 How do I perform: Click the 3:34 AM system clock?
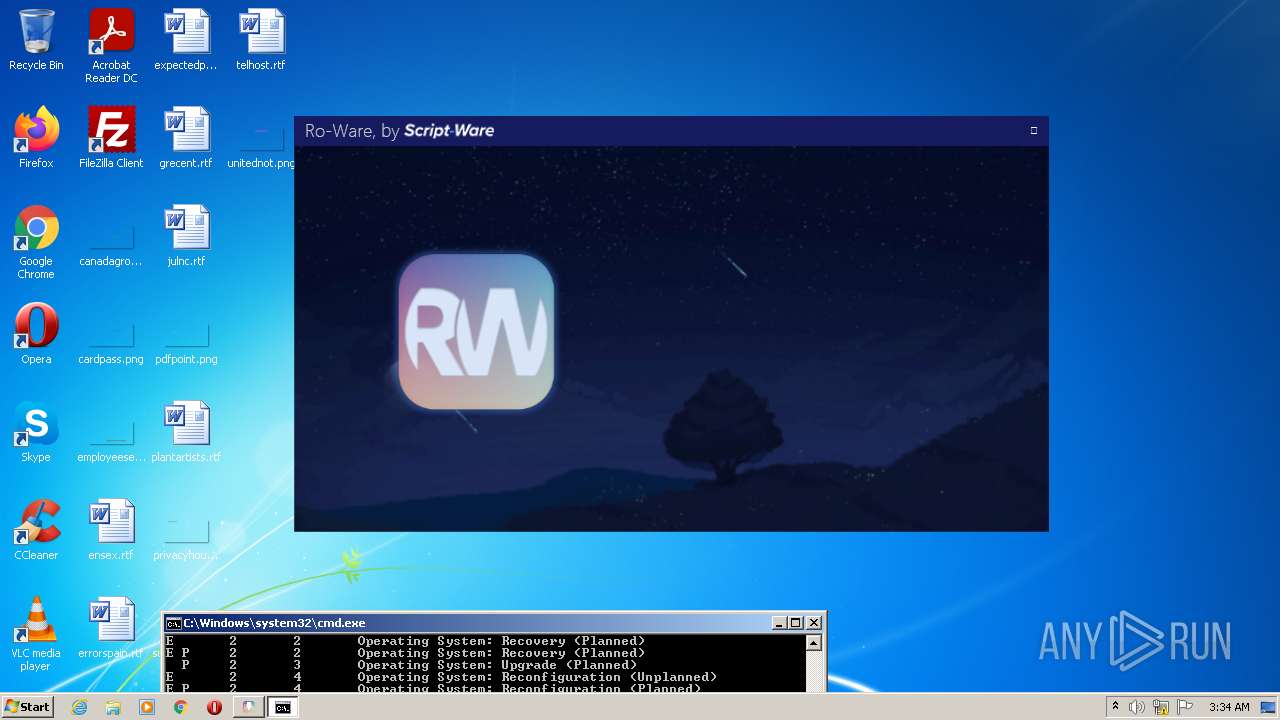click(1229, 707)
